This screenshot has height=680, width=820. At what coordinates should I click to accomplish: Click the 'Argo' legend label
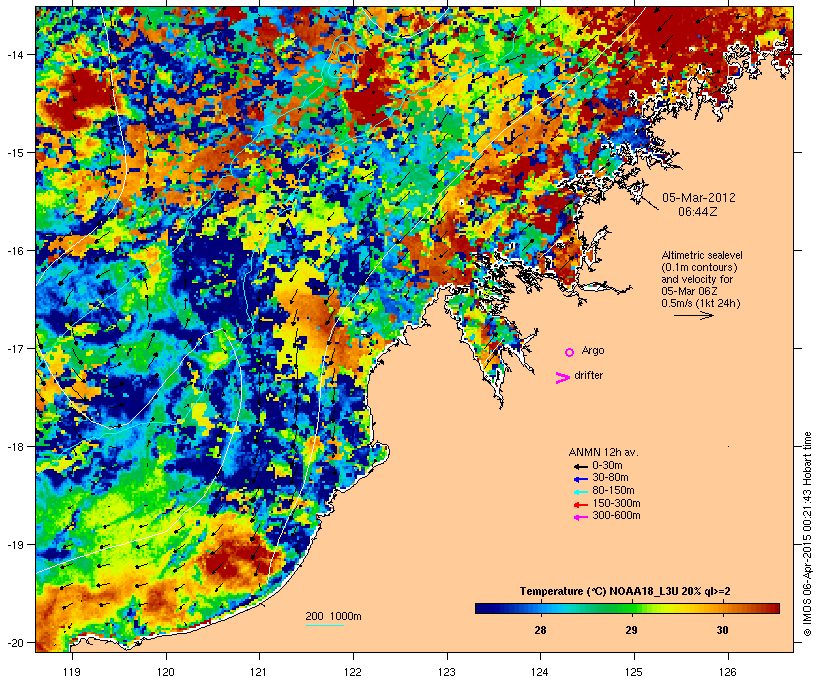(593, 351)
